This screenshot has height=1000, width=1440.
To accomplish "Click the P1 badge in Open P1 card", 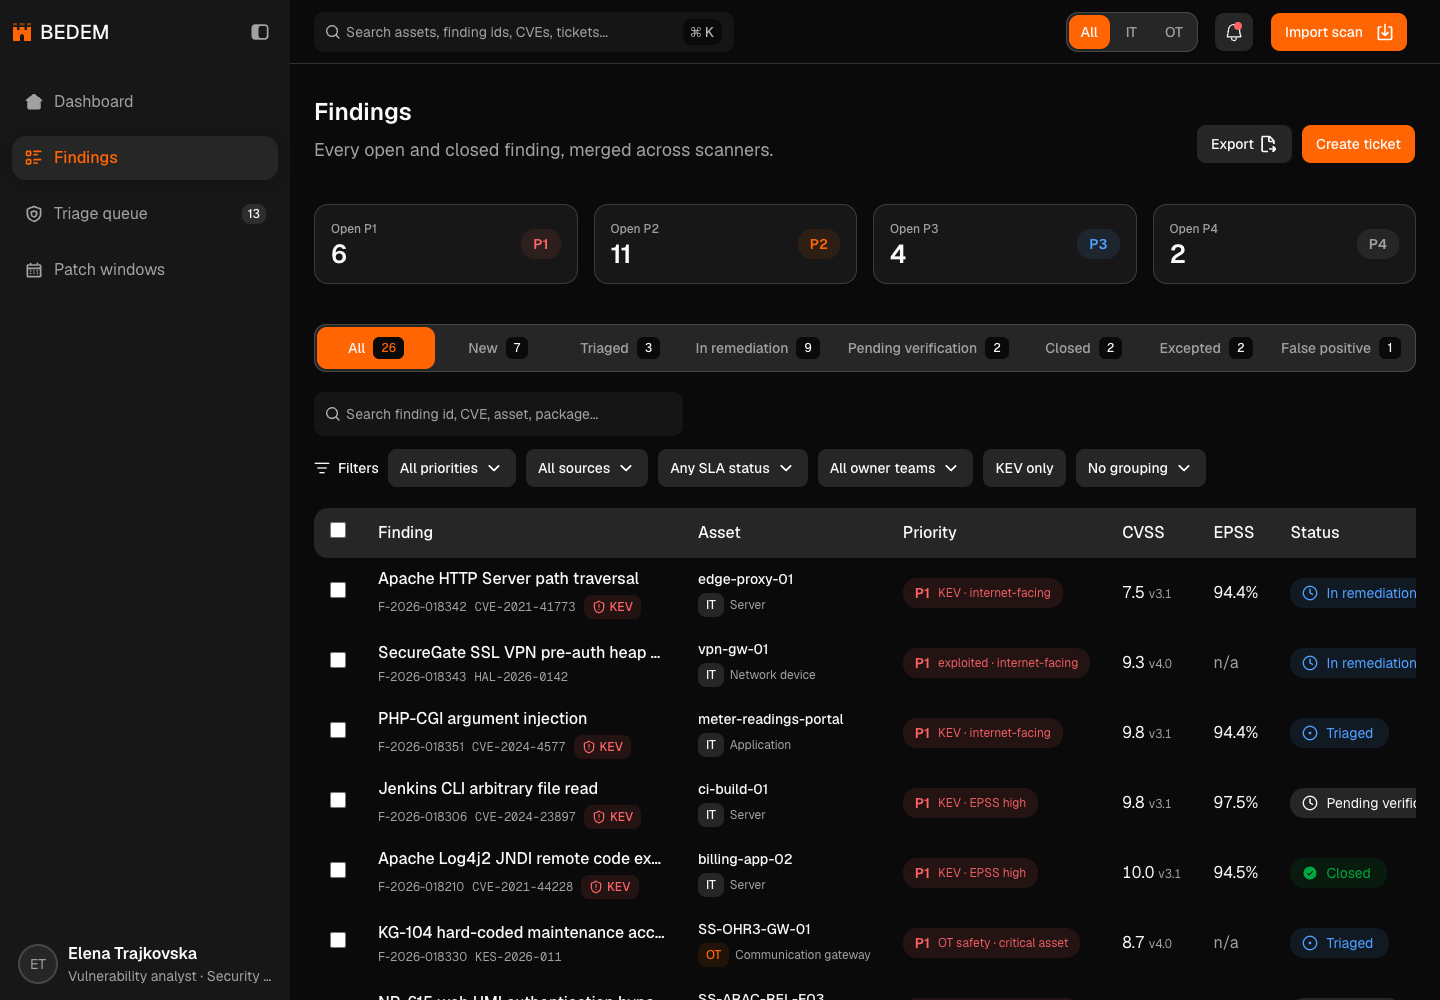I will coord(541,244).
